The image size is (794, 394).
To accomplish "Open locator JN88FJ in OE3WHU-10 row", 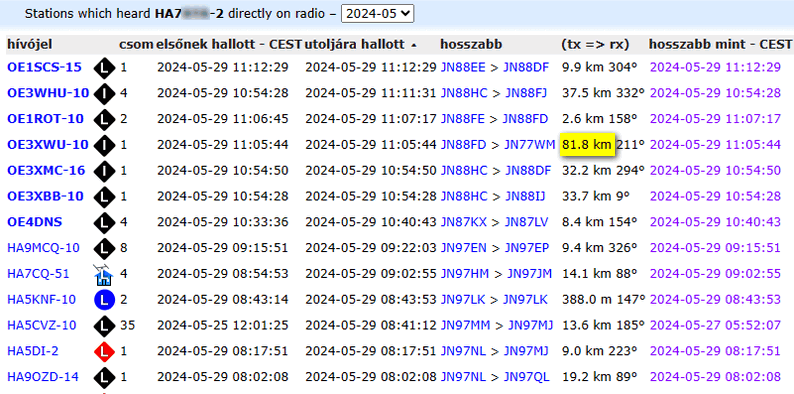I will [525, 93].
